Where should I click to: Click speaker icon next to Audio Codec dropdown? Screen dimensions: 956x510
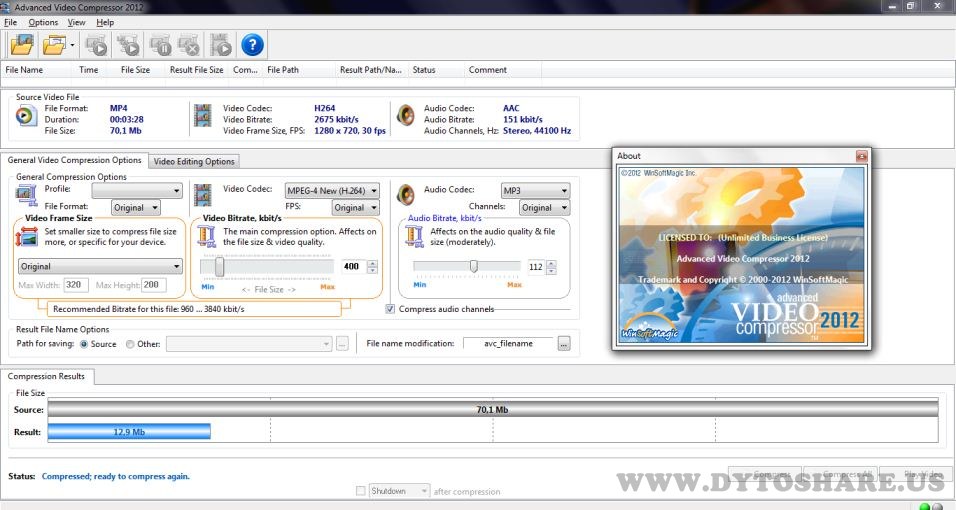coord(405,195)
